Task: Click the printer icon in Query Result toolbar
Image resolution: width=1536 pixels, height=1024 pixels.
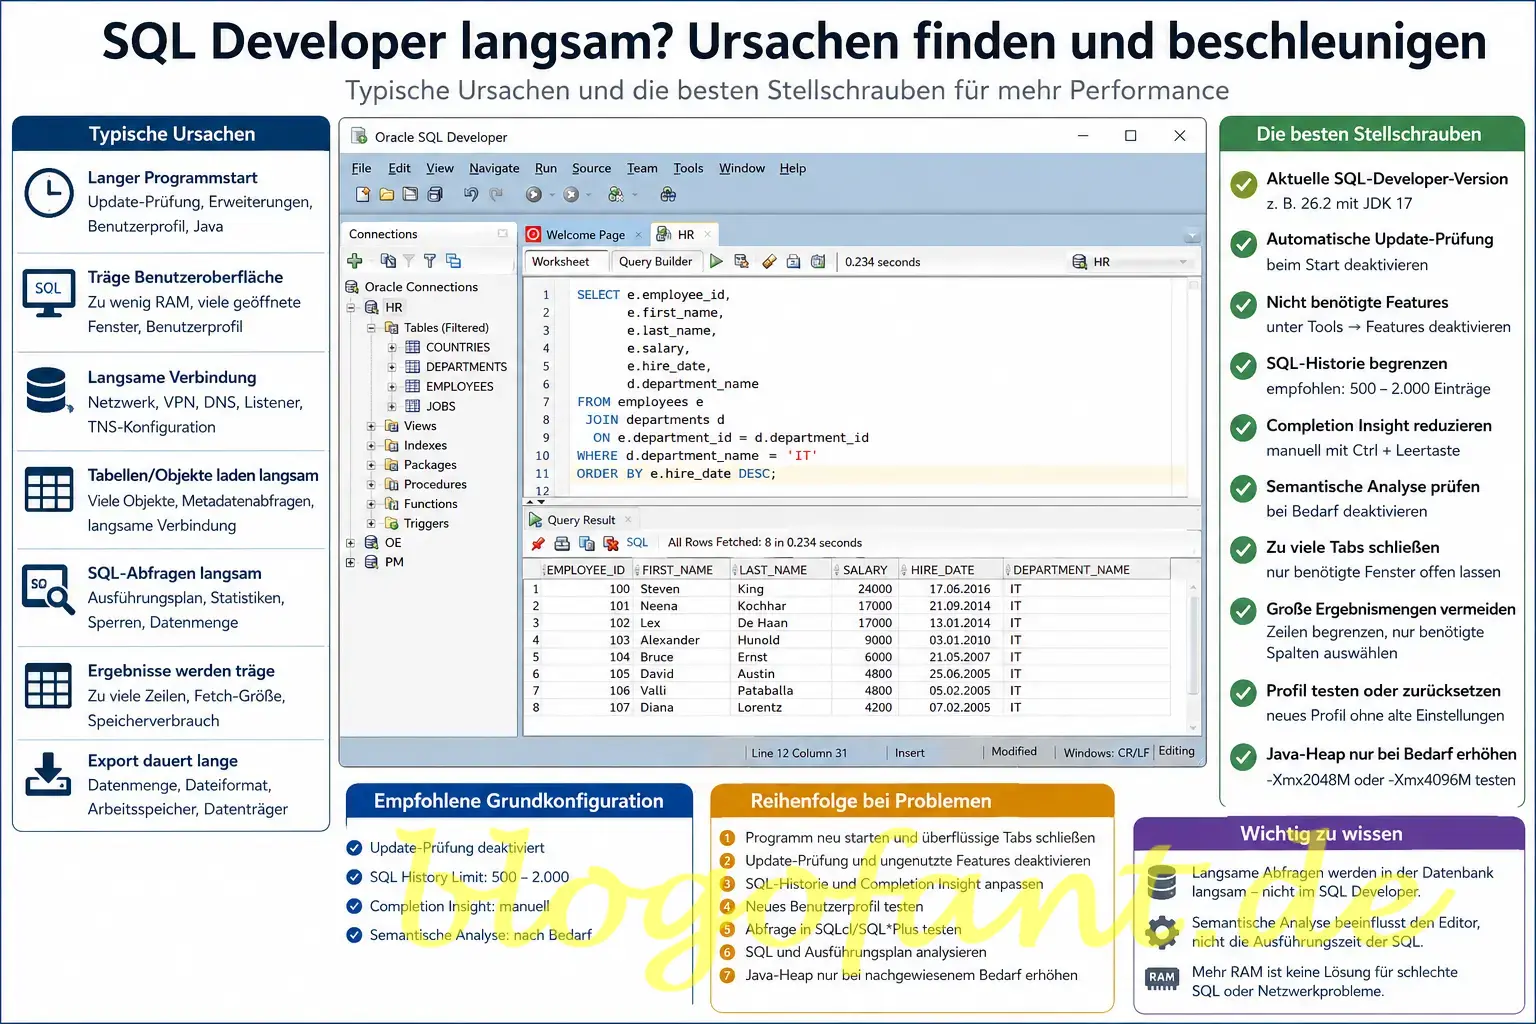Action: click(x=562, y=543)
